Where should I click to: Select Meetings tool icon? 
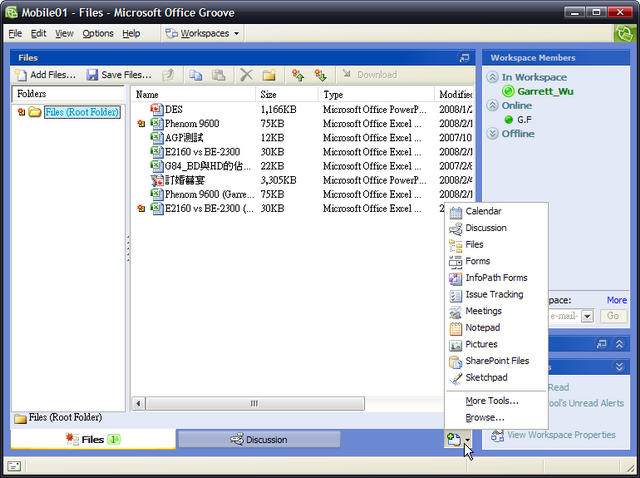pos(456,312)
